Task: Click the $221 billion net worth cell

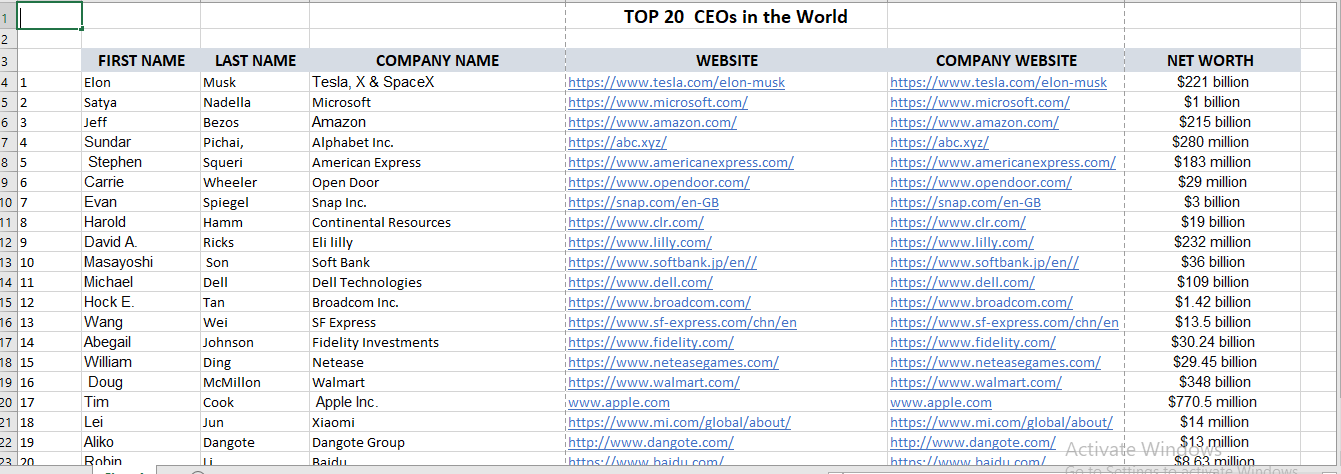Action: (x=1212, y=82)
